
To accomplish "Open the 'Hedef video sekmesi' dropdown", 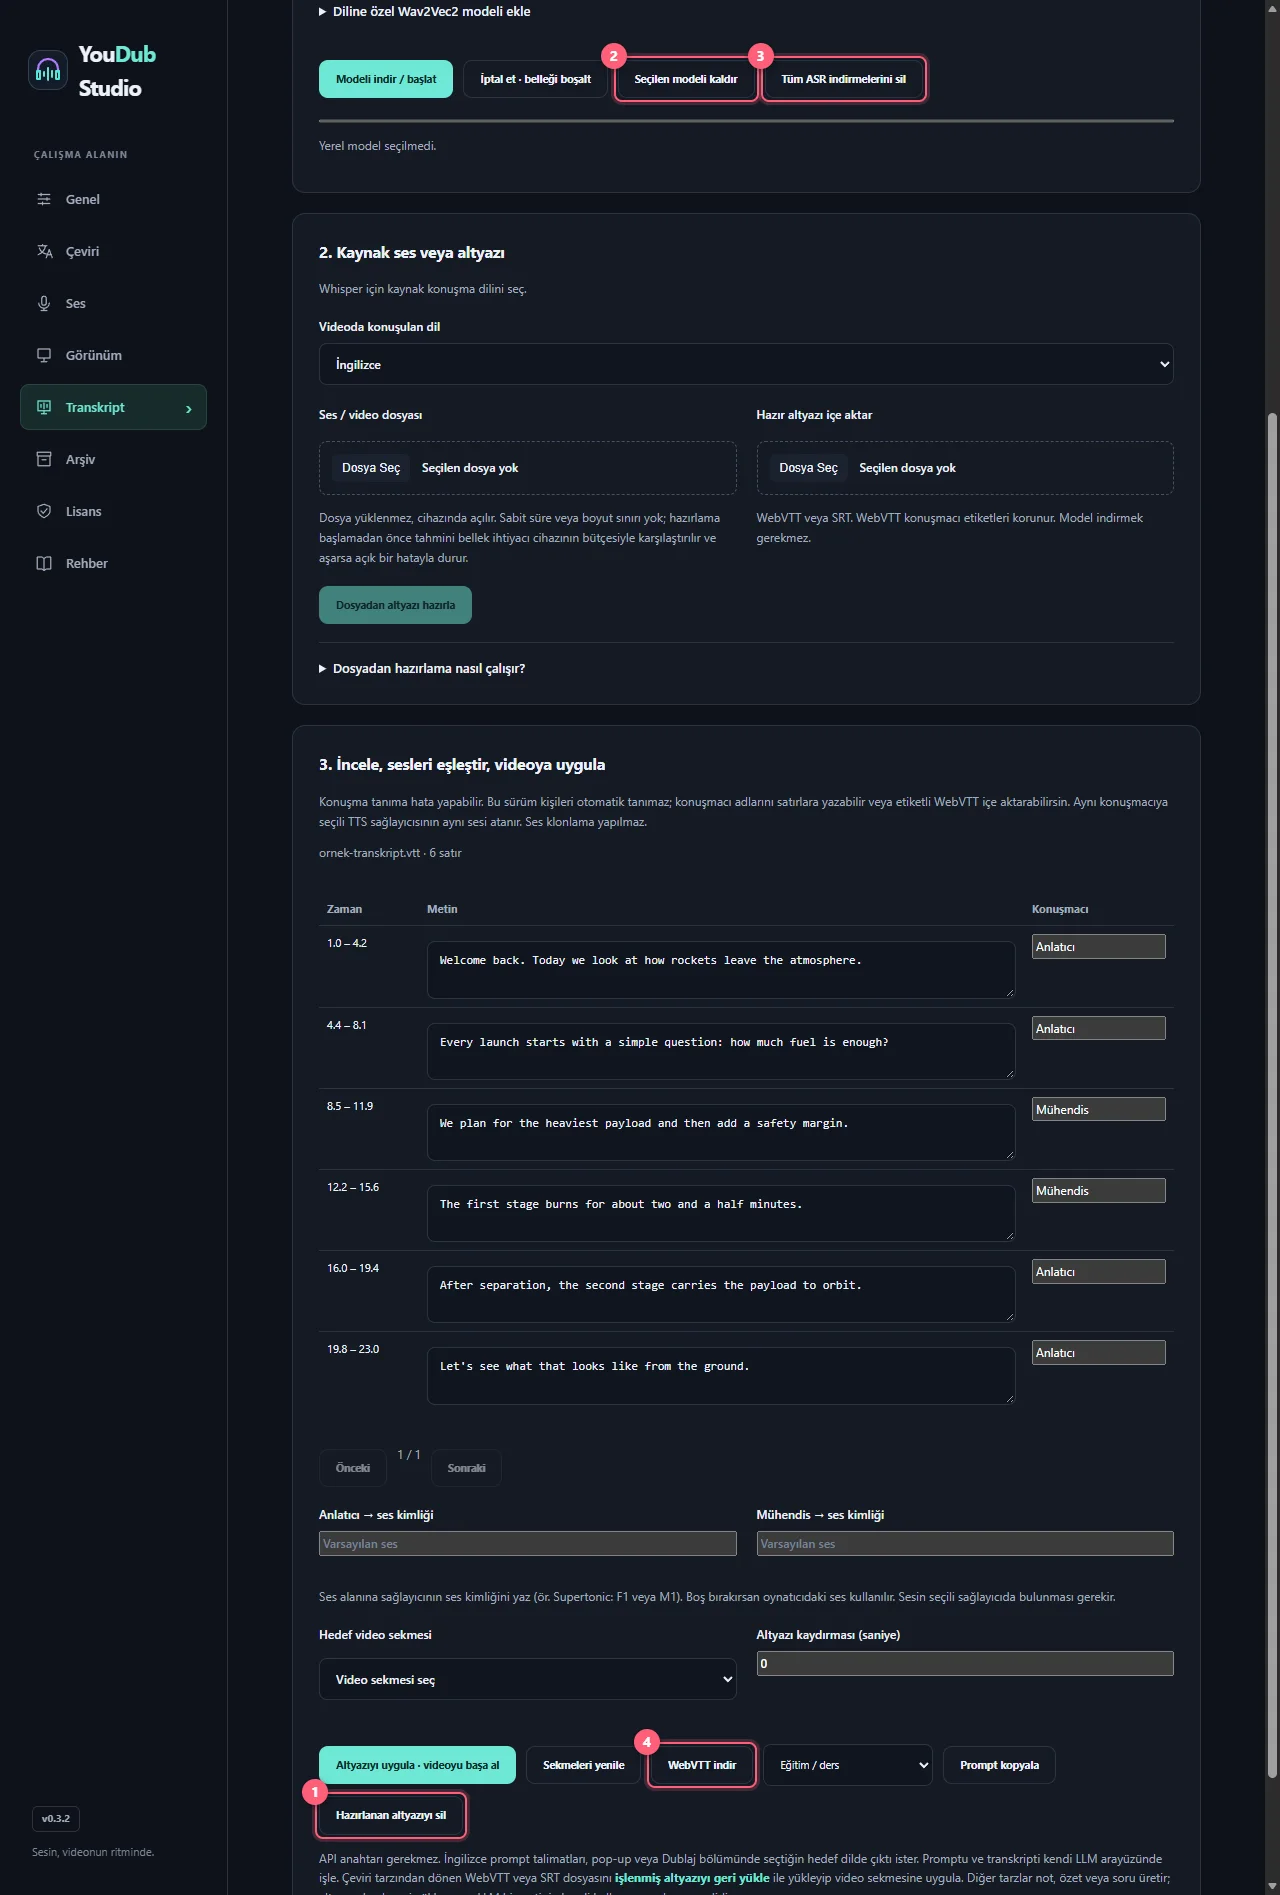I will 528,1679.
